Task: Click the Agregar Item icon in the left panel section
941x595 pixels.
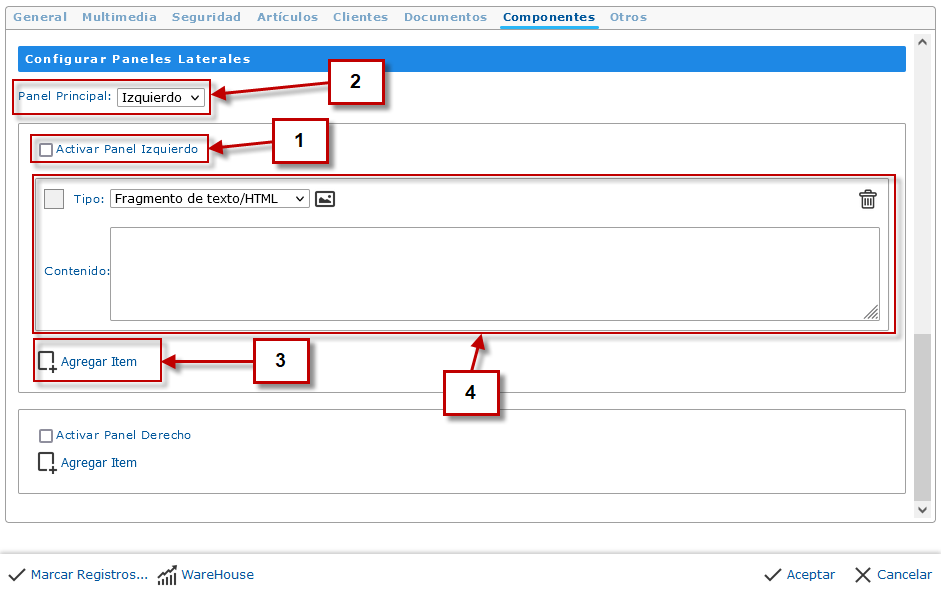Action: tap(47, 362)
